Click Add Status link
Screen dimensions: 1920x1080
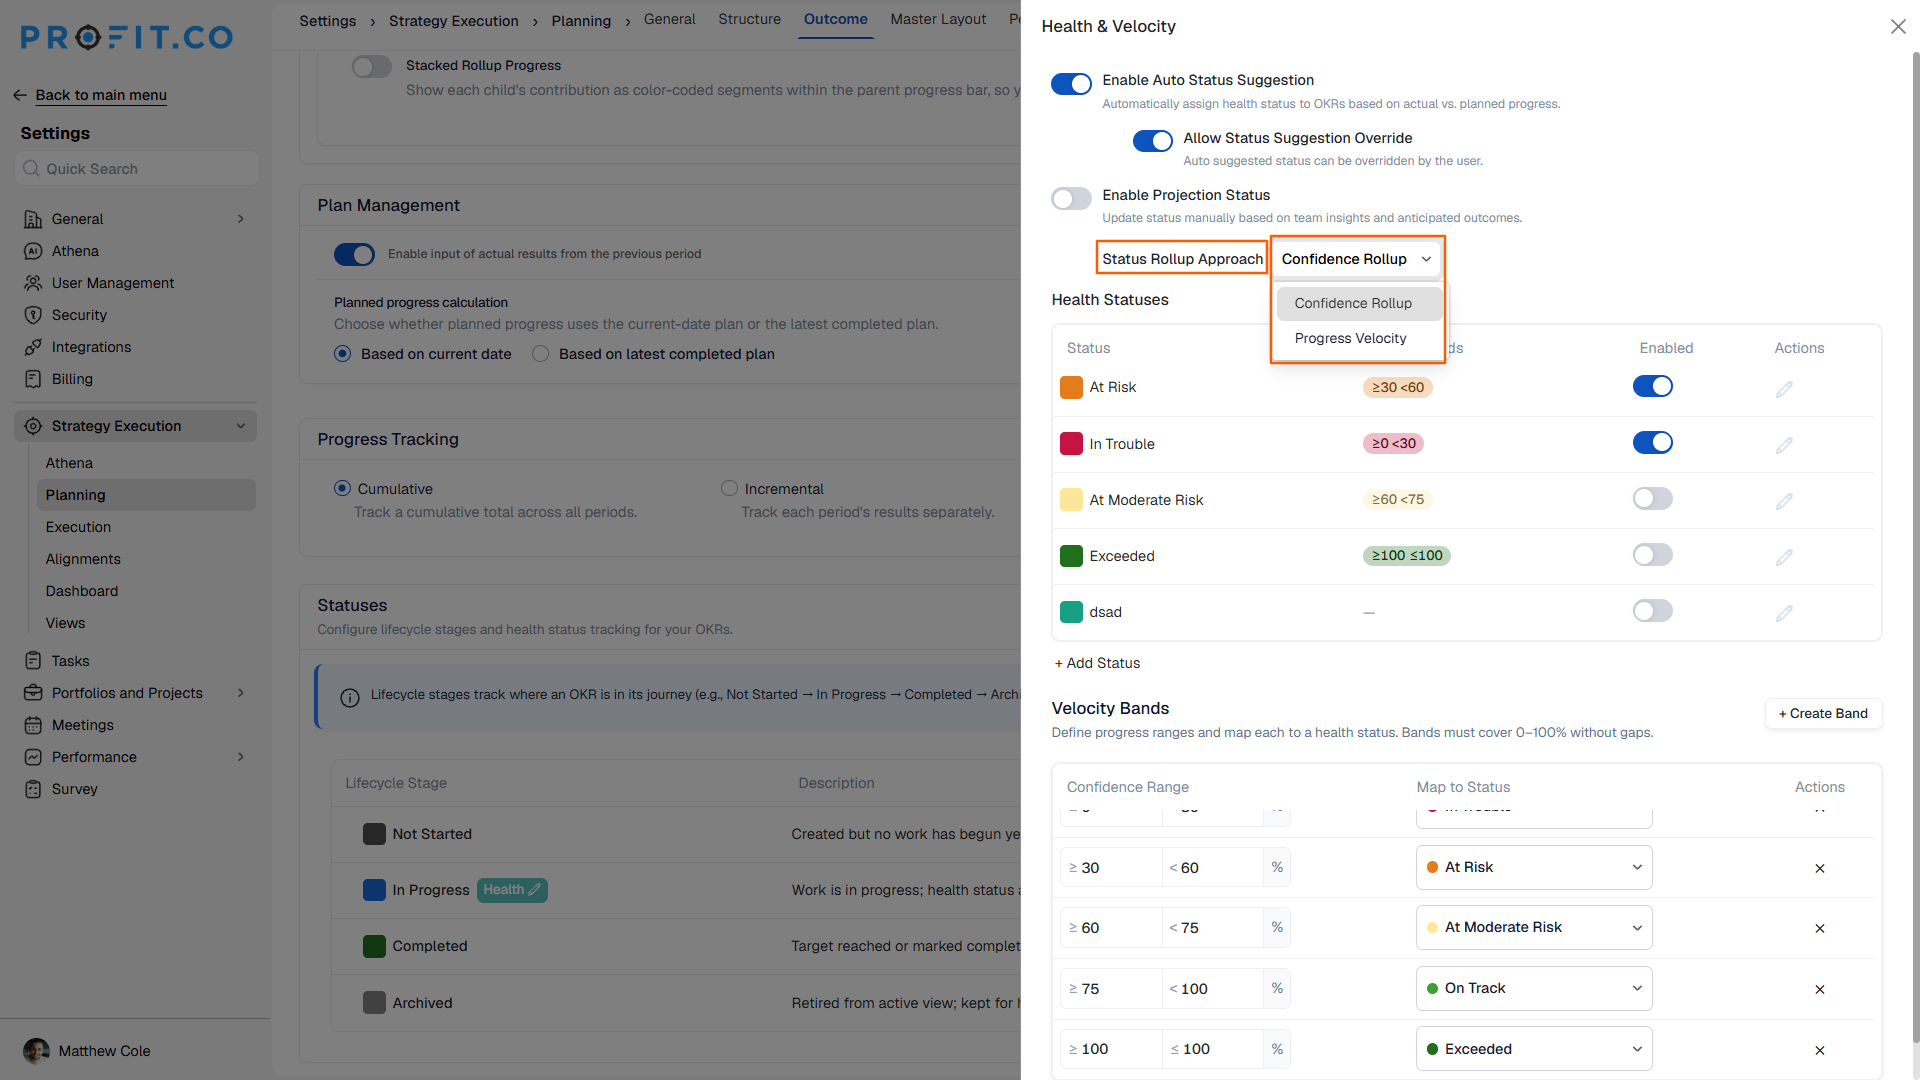point(1097,663)
